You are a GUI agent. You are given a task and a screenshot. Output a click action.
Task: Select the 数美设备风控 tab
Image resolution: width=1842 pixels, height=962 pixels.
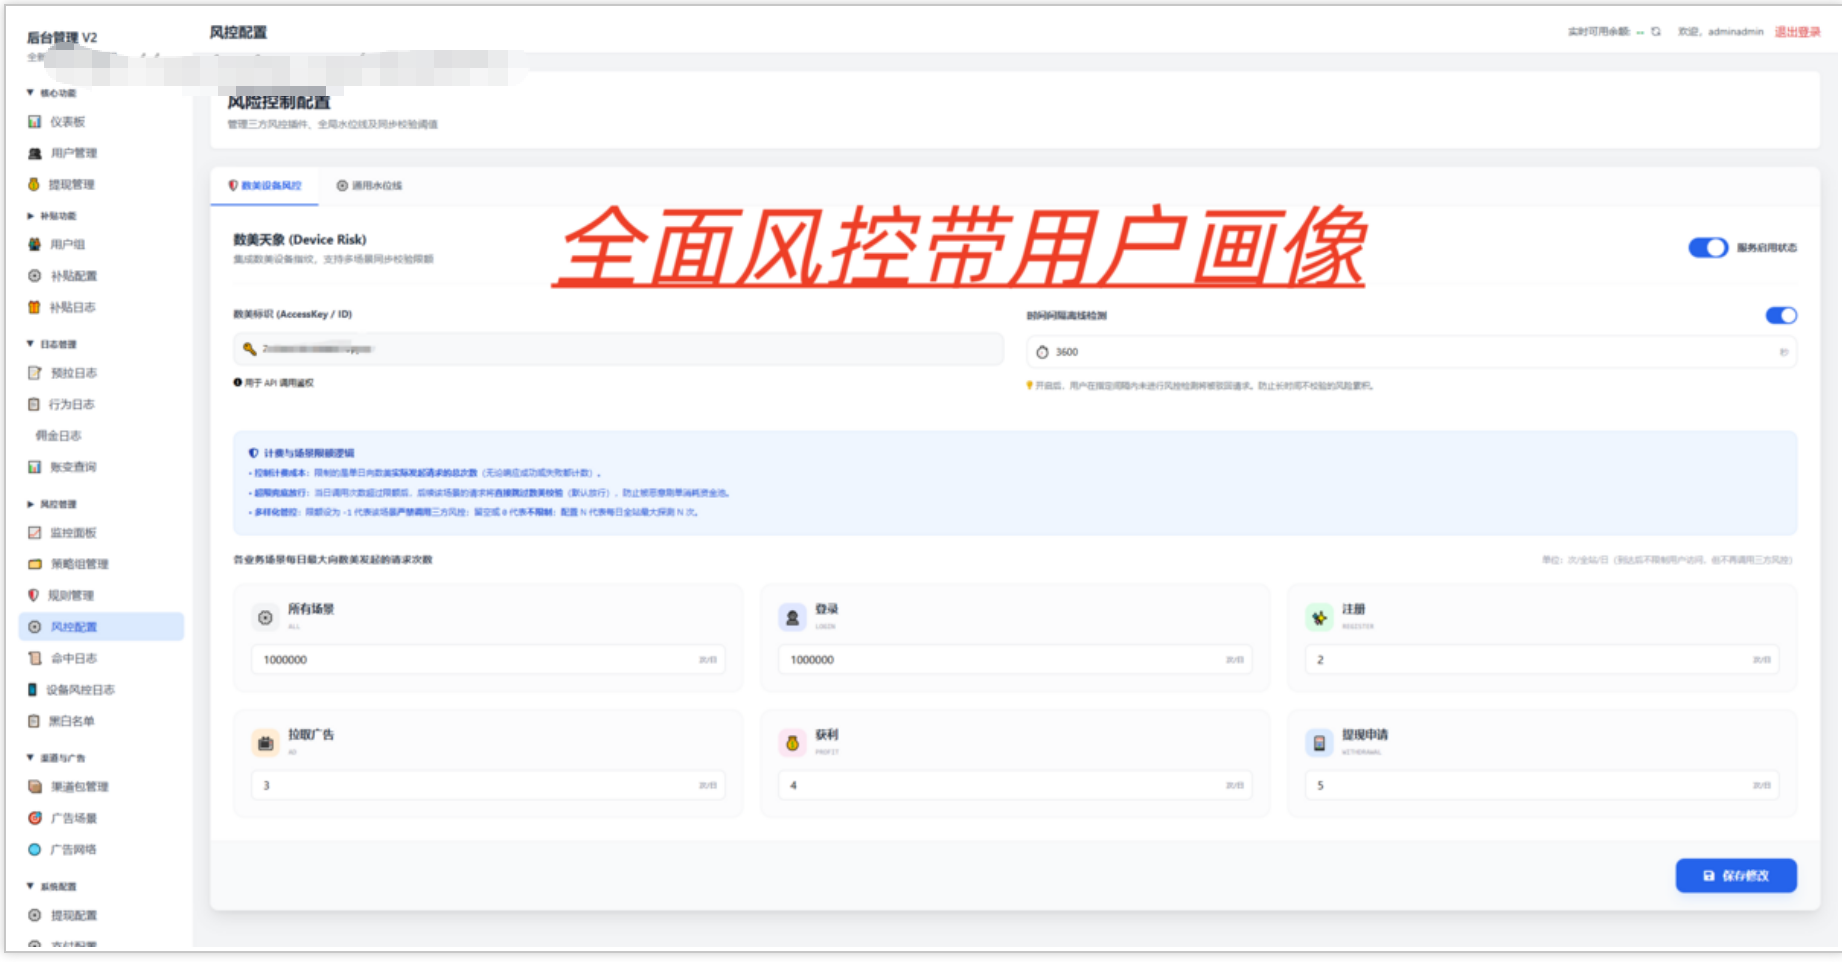click(265, 186)
